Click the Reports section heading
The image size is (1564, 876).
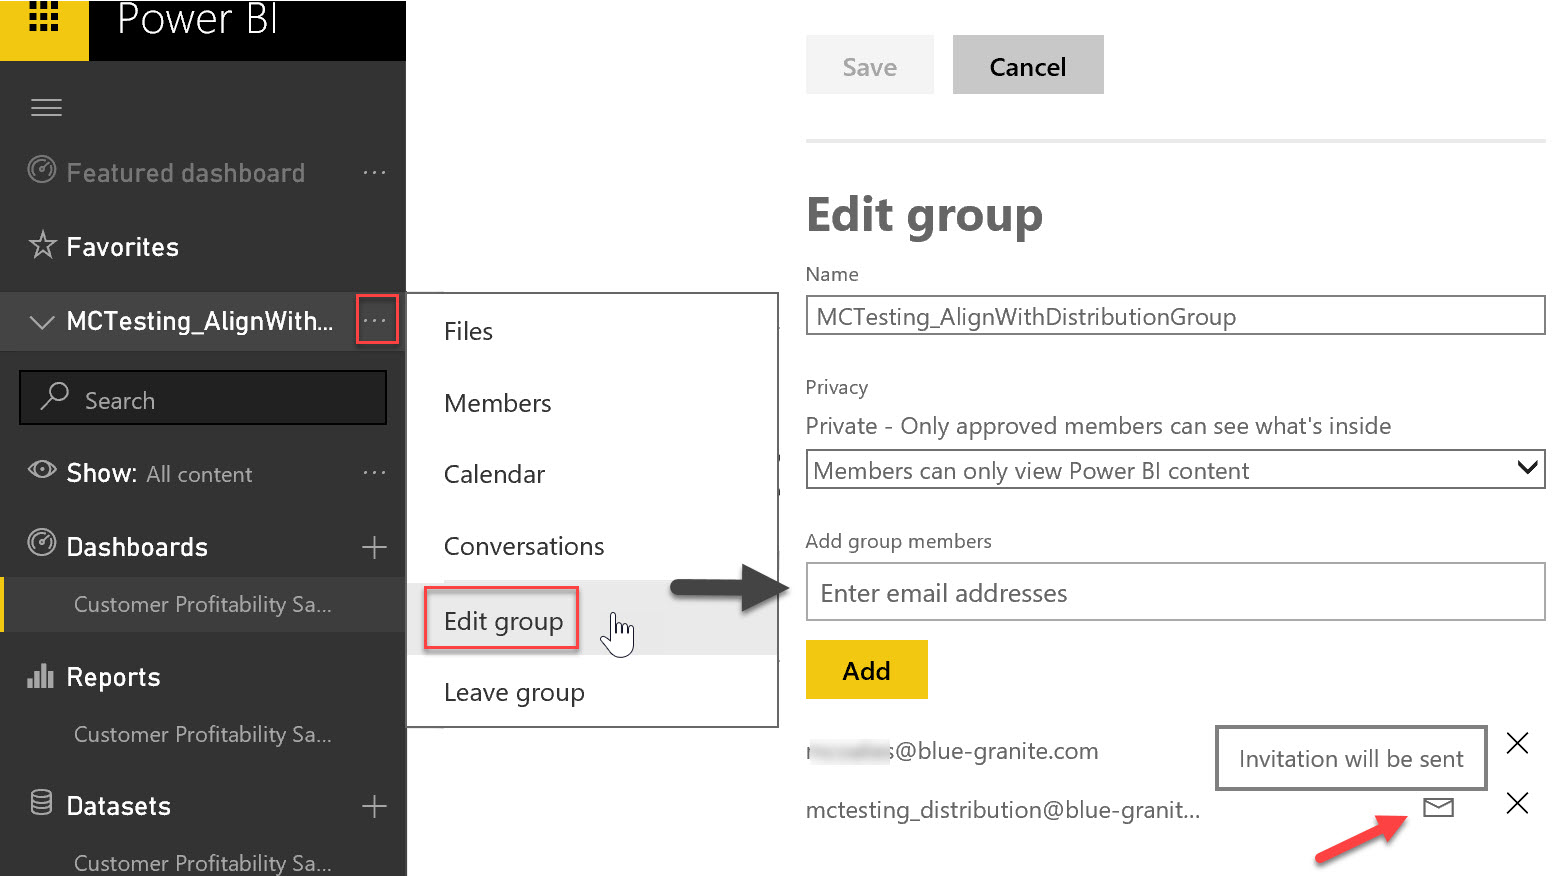point(113,677)
